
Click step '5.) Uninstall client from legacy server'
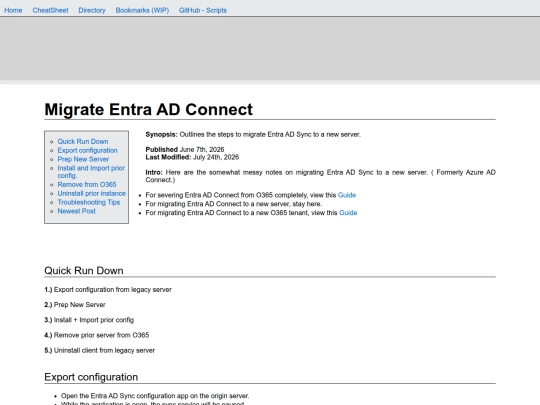[x=100, y=351]
